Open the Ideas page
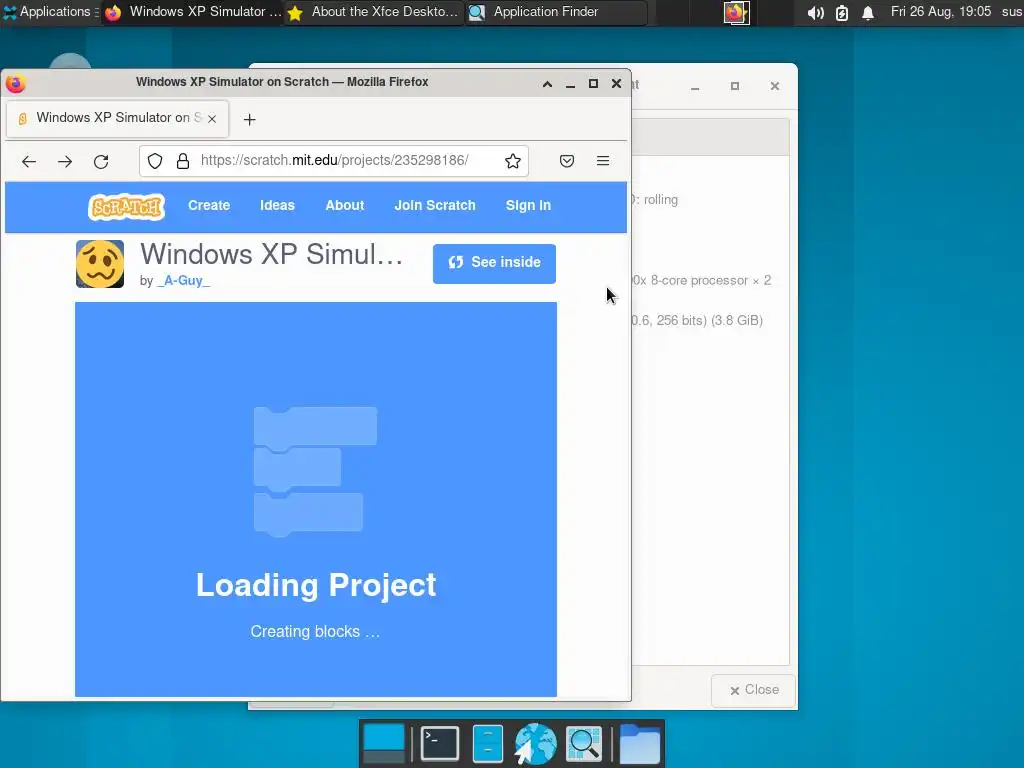 click(x=278, y=205)
